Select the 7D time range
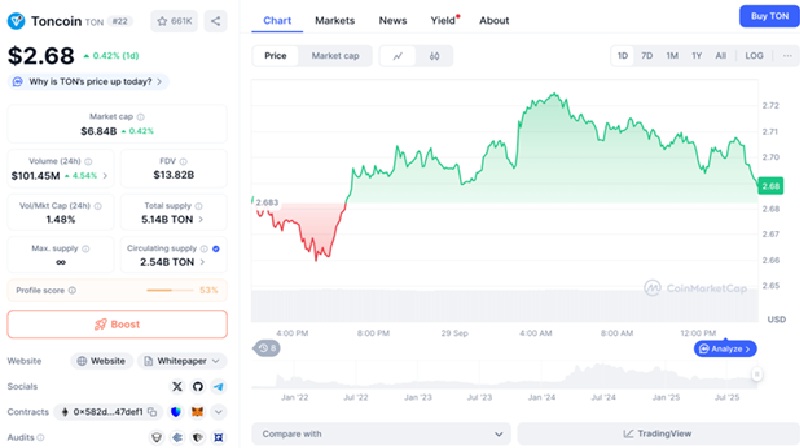 pyautogui.click(x=647, y=56)
